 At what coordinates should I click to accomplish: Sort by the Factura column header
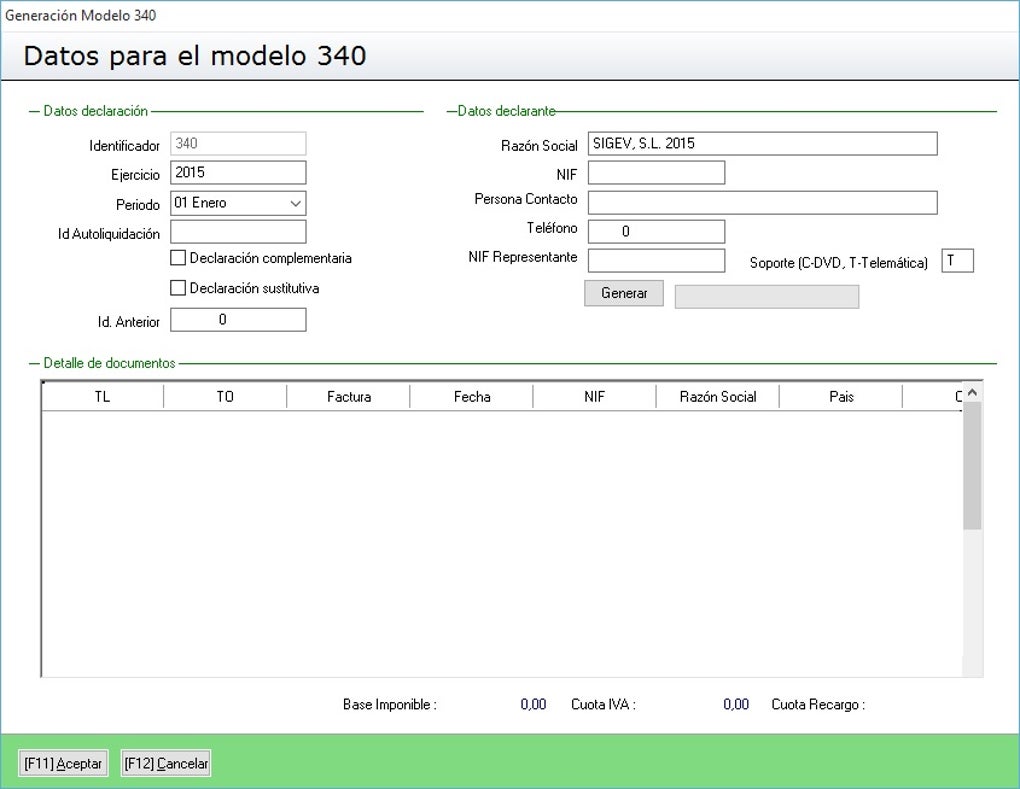tap(348, 397)
